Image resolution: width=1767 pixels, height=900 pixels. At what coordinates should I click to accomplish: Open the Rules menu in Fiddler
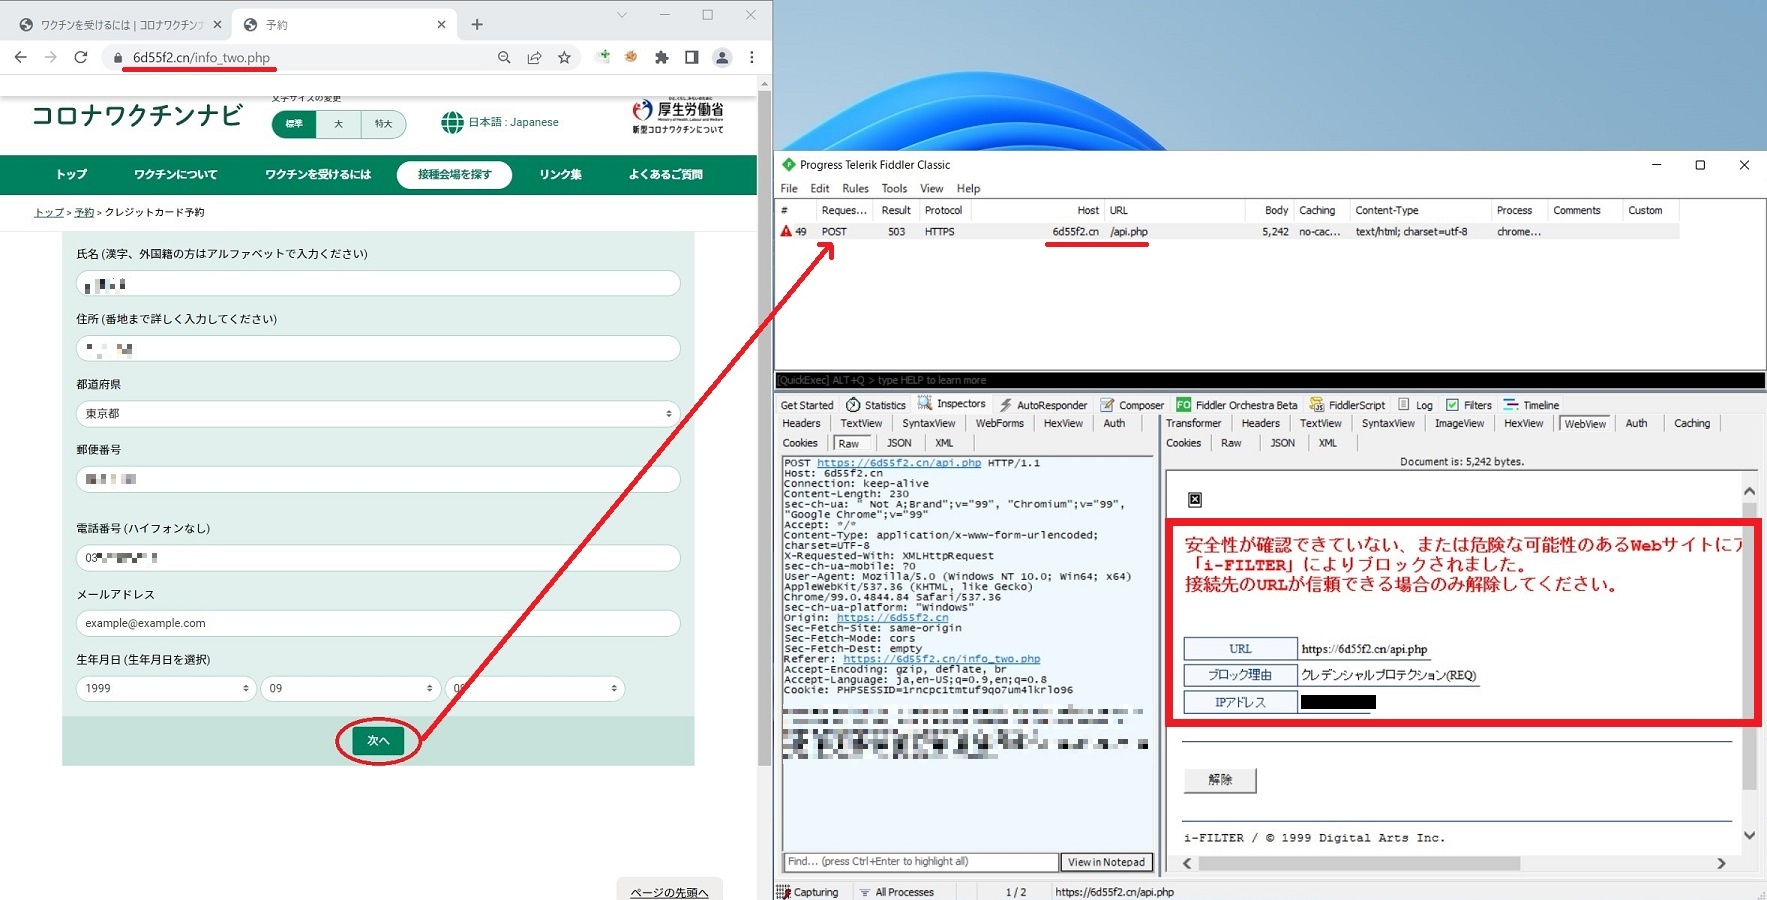click(x=855, y=188)
